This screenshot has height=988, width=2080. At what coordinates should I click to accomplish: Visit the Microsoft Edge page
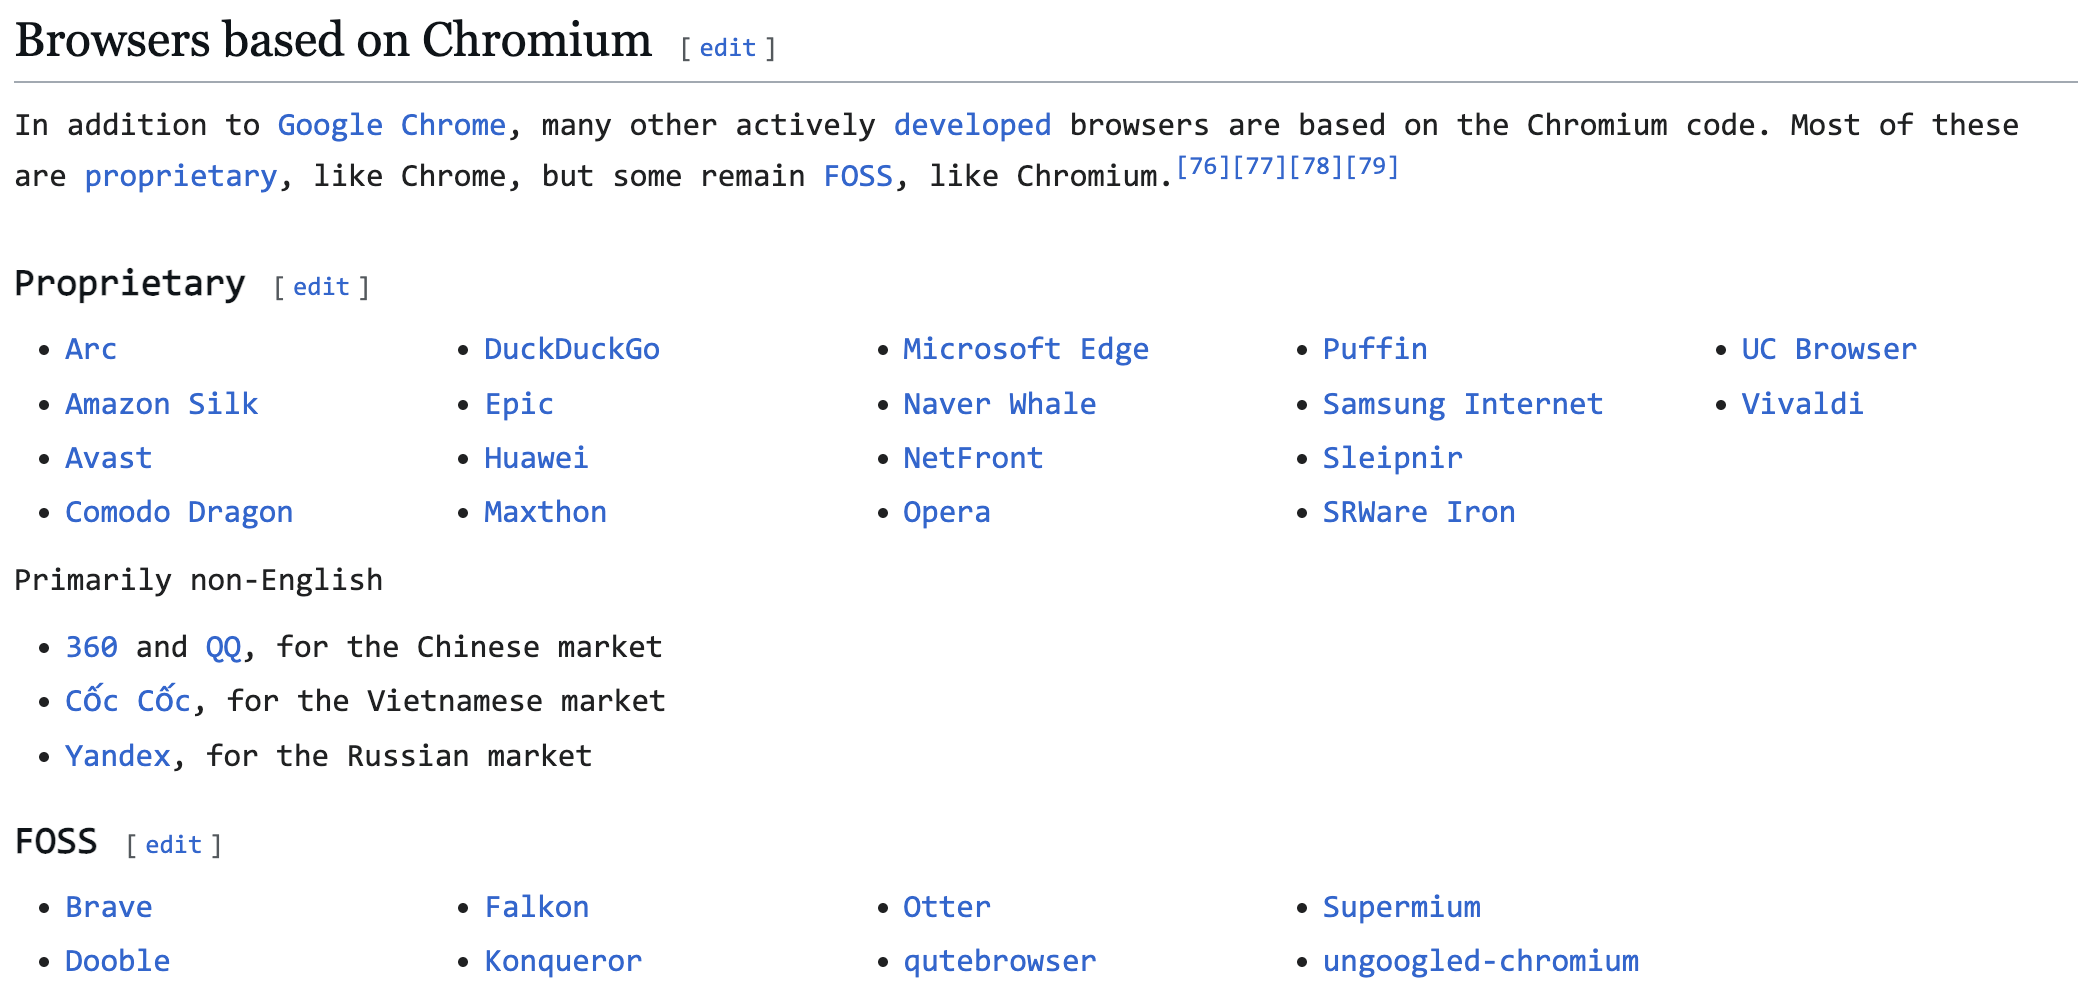point(1025,349)
